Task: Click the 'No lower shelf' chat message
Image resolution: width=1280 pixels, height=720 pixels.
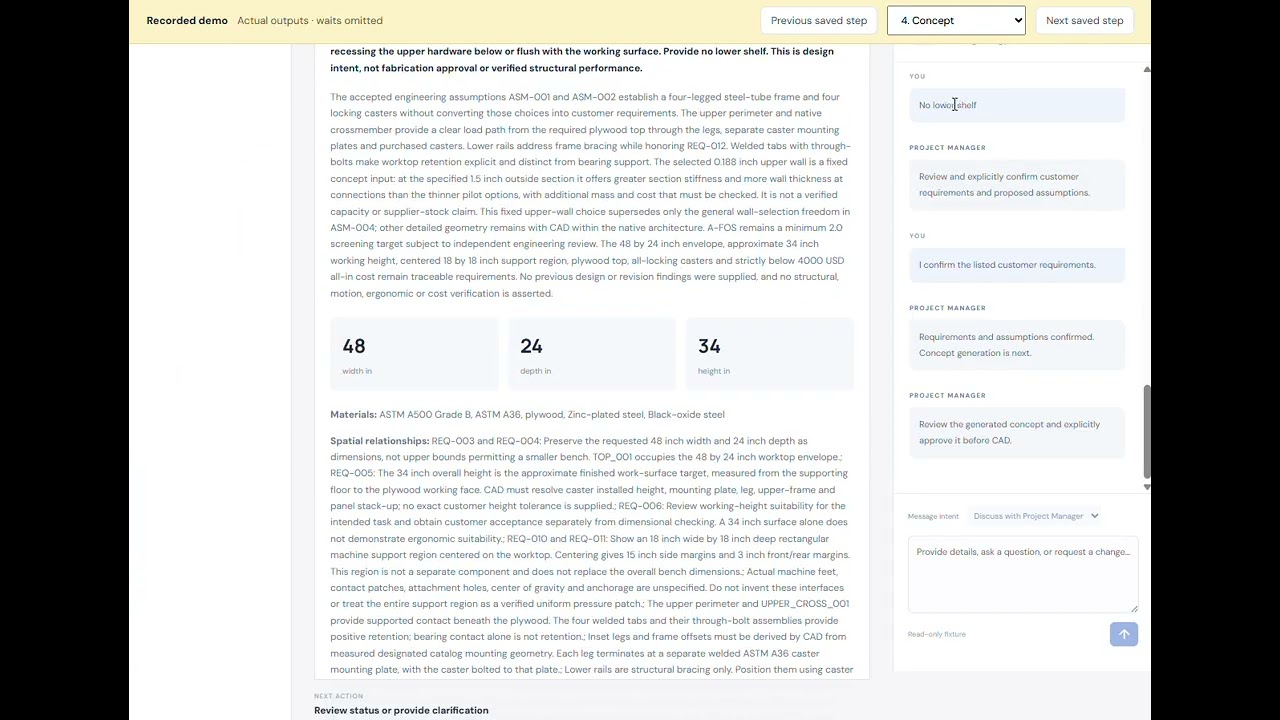Action: pyautogui.click(x=1017, y=105)
